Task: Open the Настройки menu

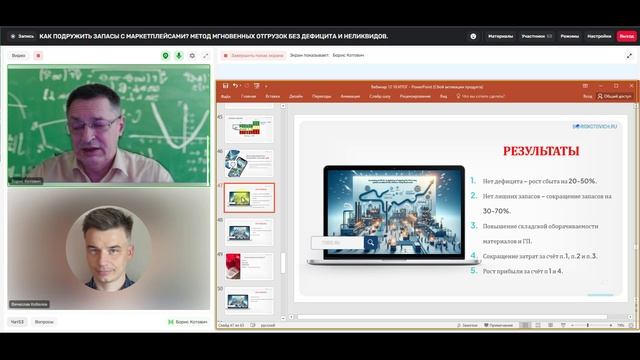Action: coord(599,36)
